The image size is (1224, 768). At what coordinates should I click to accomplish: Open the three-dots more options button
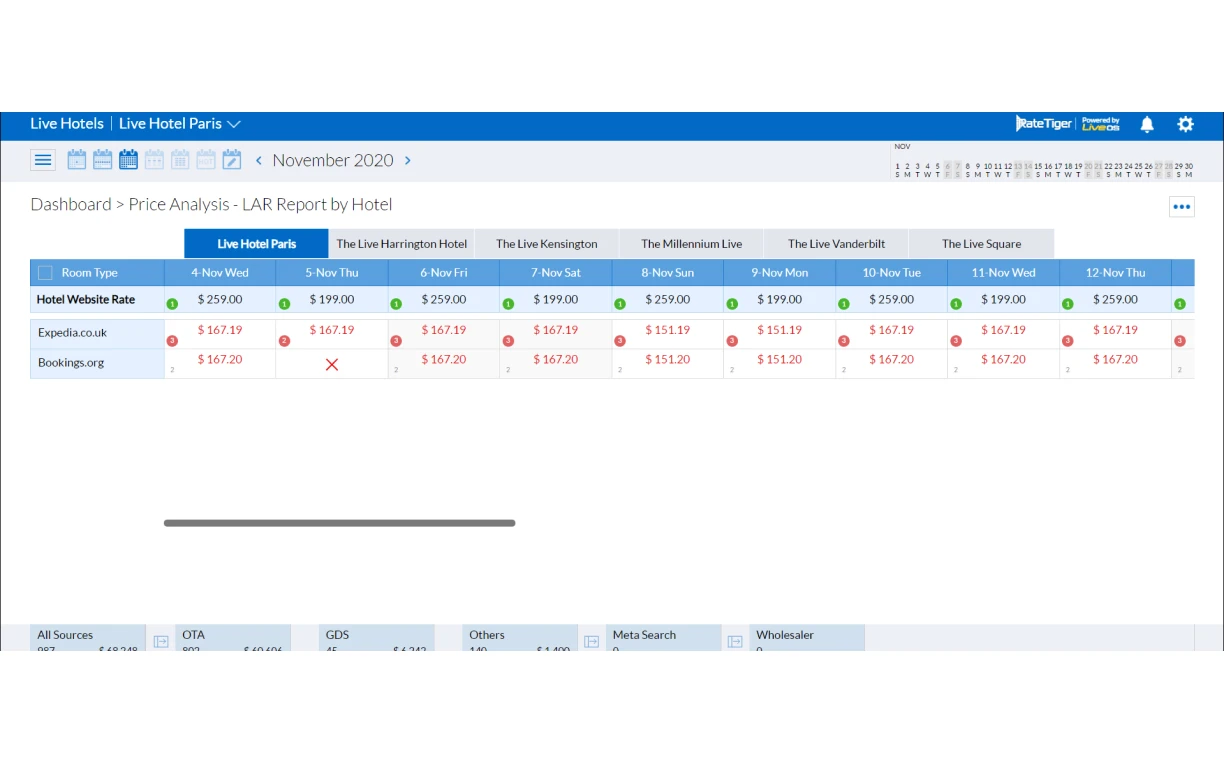tap(1182, 207)
